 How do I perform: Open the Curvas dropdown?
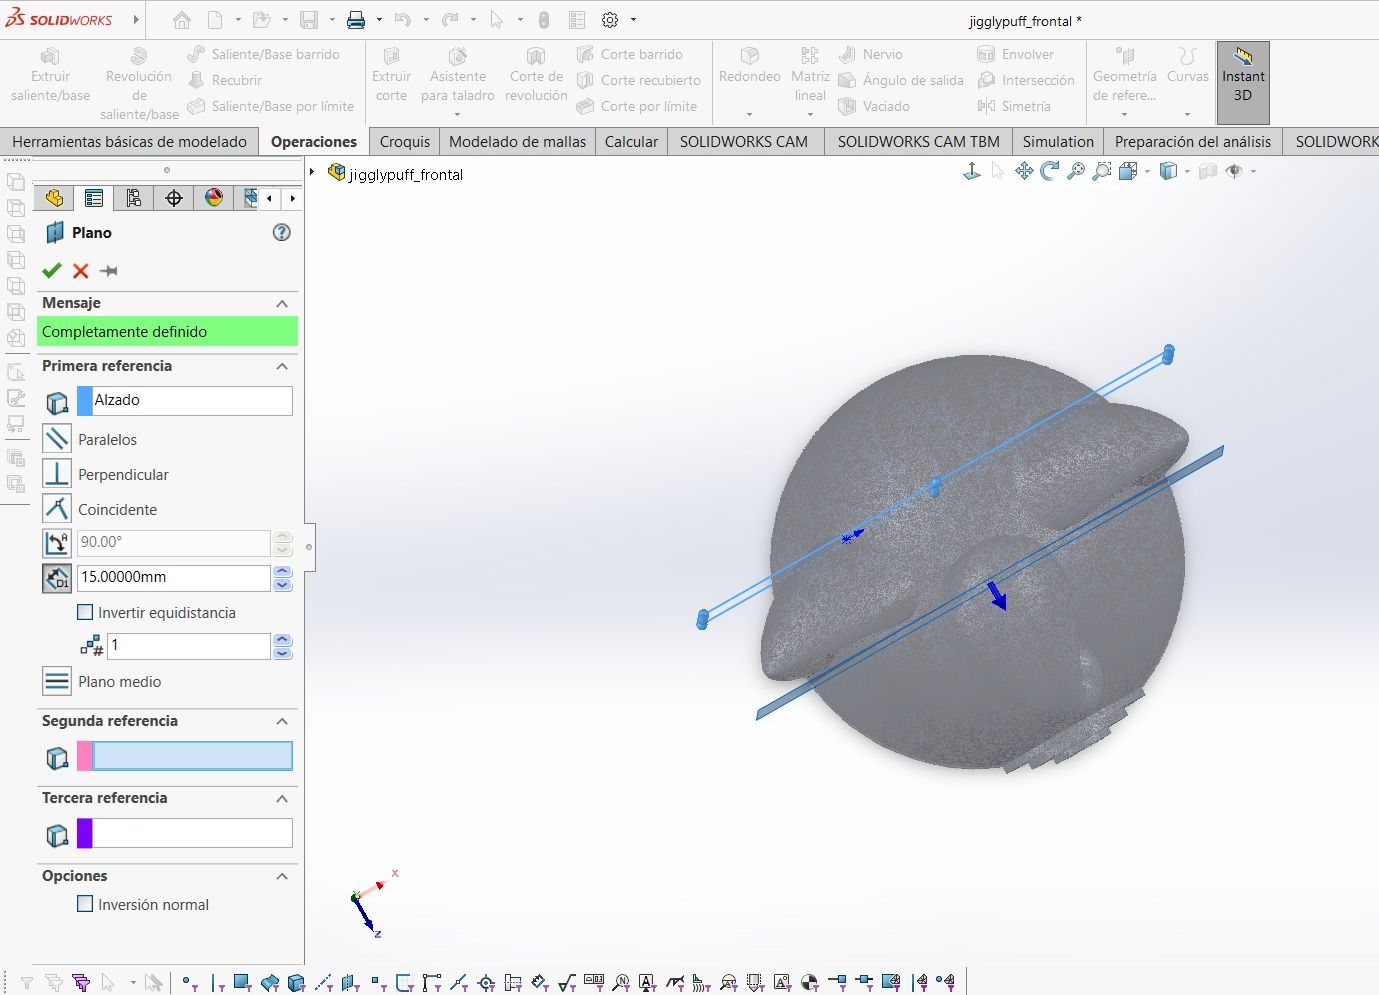tap(1187, 114)
